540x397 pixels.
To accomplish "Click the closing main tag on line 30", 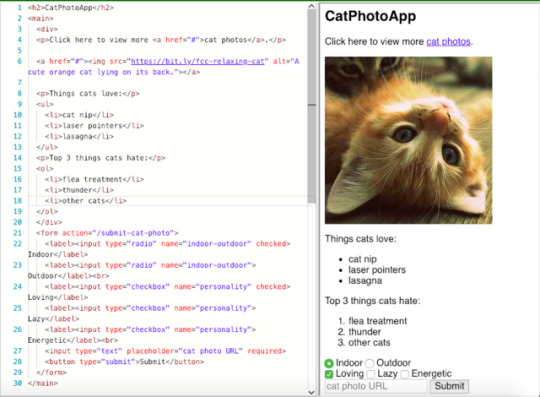I will [43, 383].
